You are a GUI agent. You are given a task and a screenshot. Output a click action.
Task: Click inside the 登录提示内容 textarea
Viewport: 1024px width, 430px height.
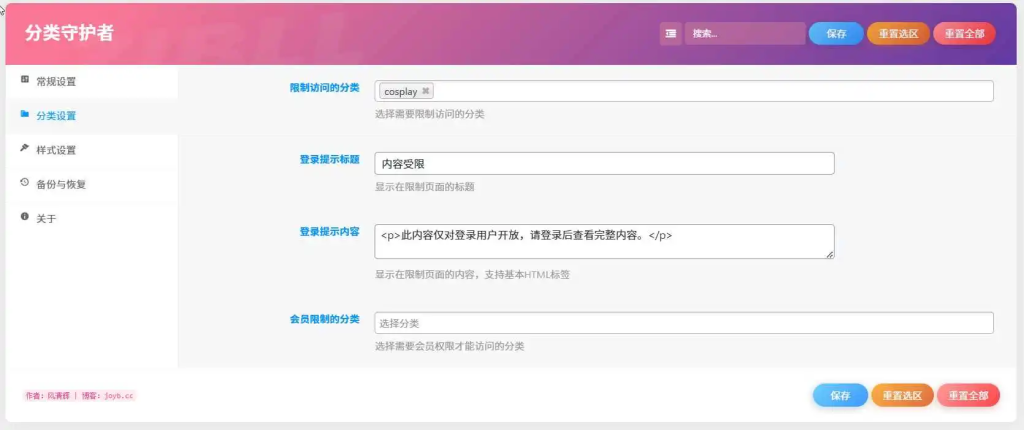[x=604, y=242]
